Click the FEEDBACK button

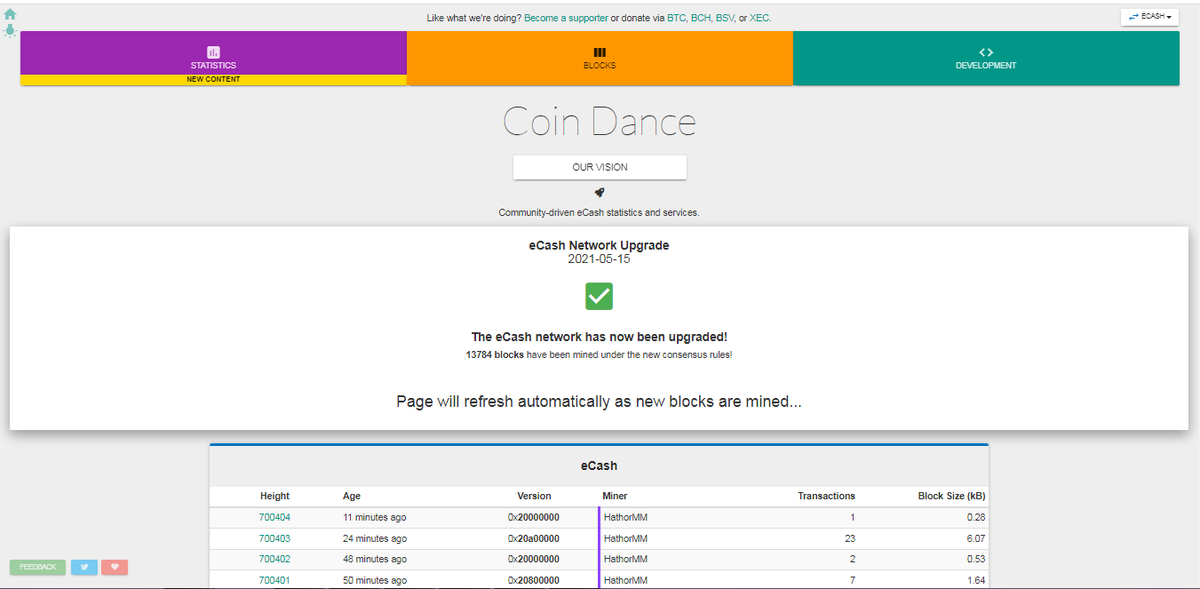pyautogui.click(x=38, y=567)
